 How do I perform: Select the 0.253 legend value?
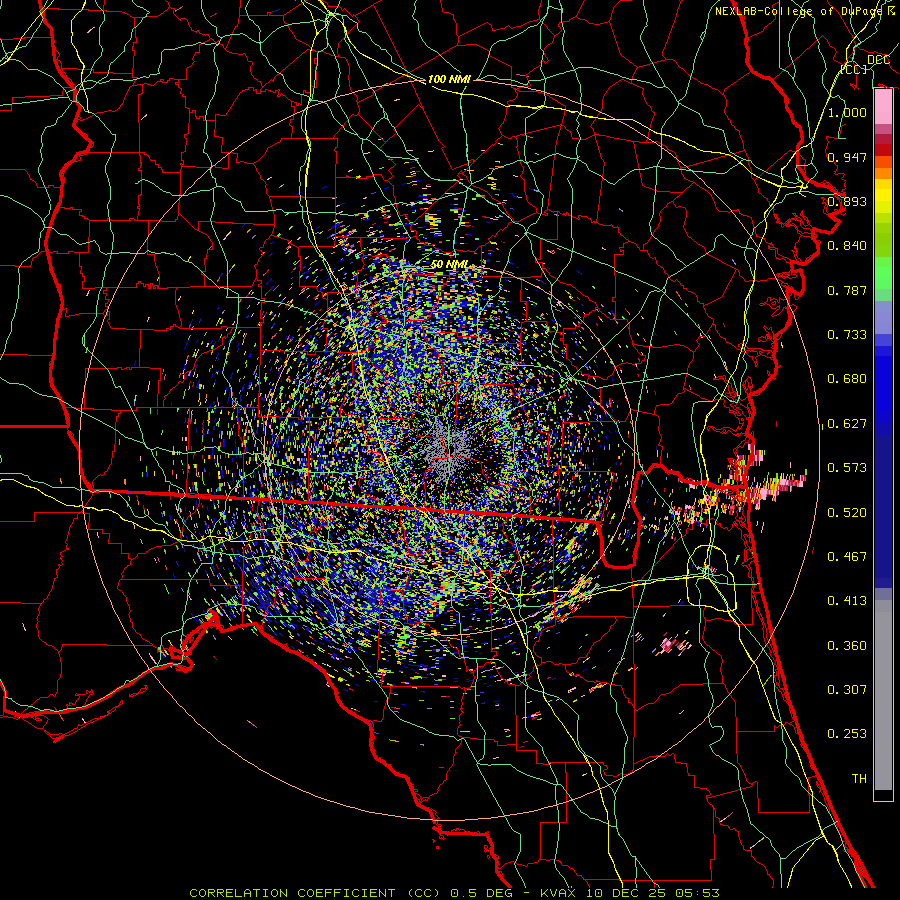coord(847,734)
